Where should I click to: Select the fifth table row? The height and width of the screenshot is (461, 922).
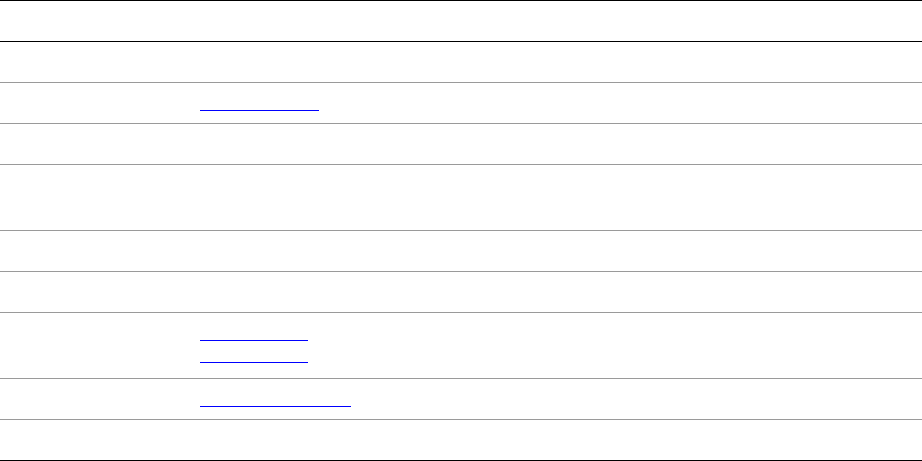pos(460,251)
